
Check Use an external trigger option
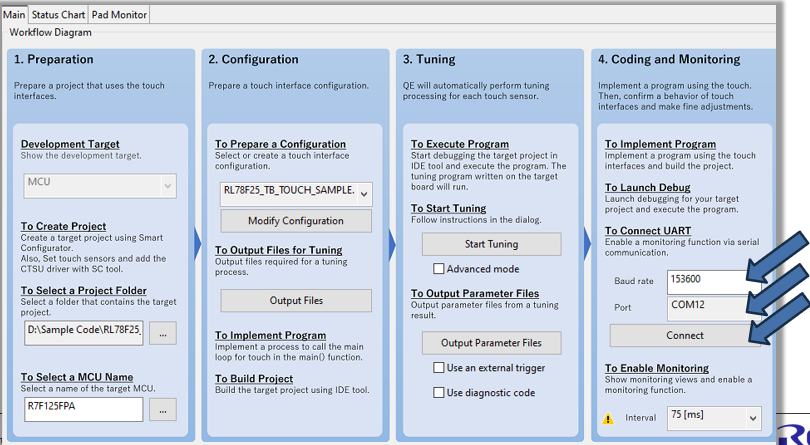(439, 368)
